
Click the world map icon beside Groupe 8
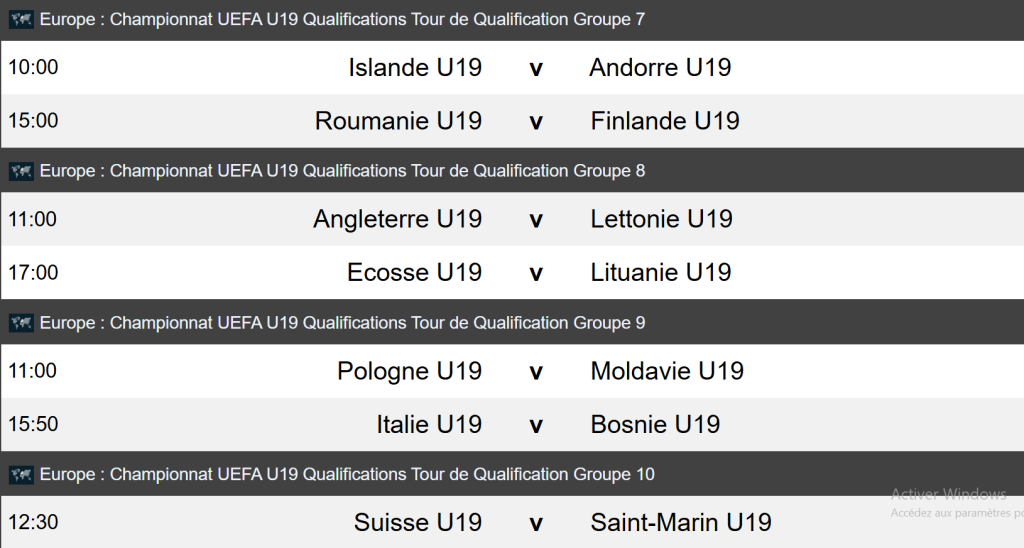21,171
